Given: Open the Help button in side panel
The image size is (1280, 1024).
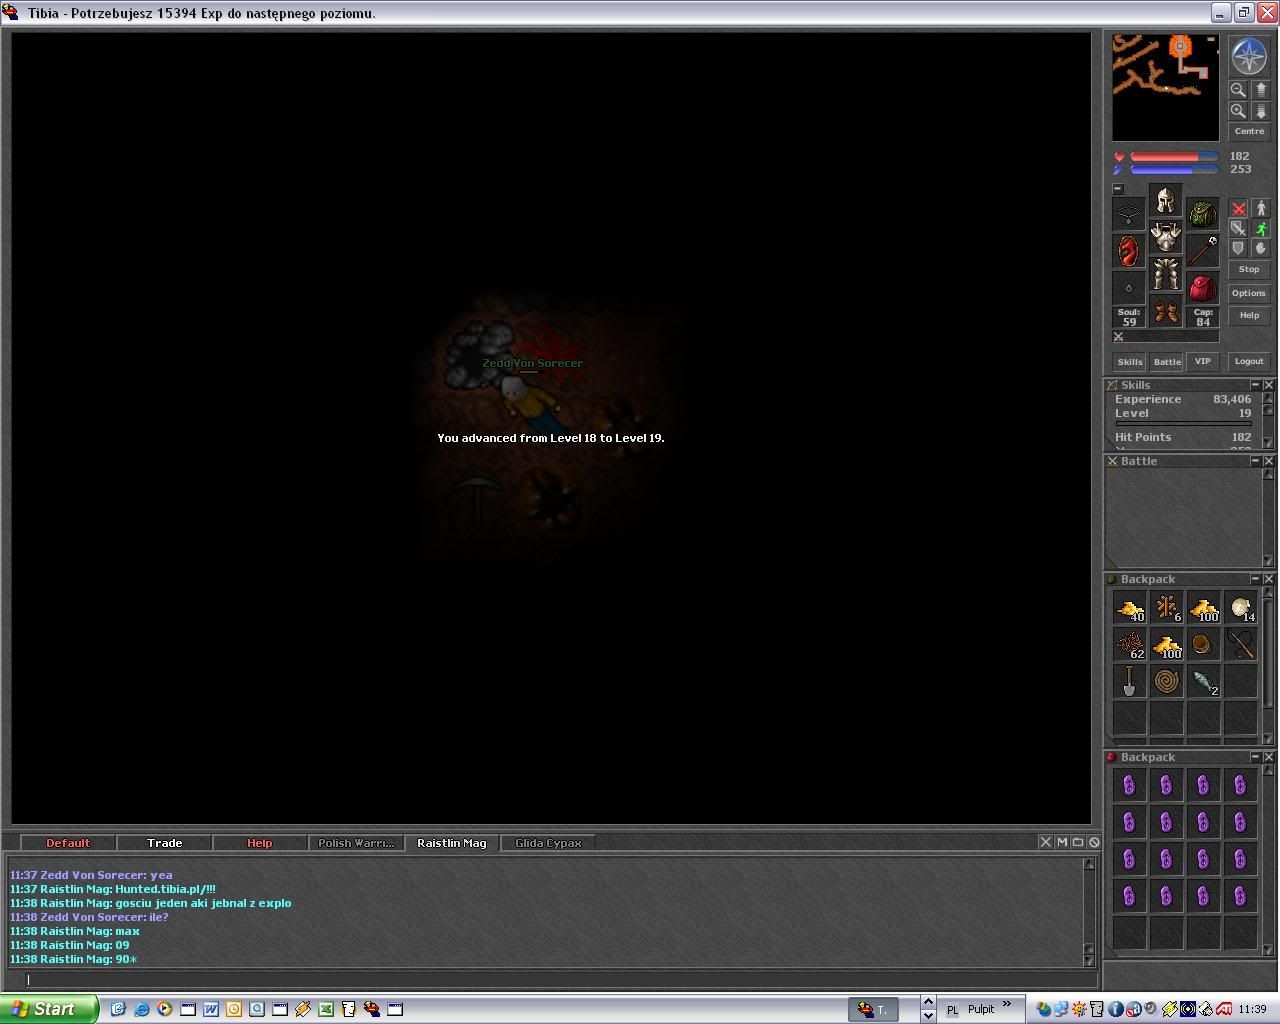Looking at the screenshot, I should tap(1249, 316).
